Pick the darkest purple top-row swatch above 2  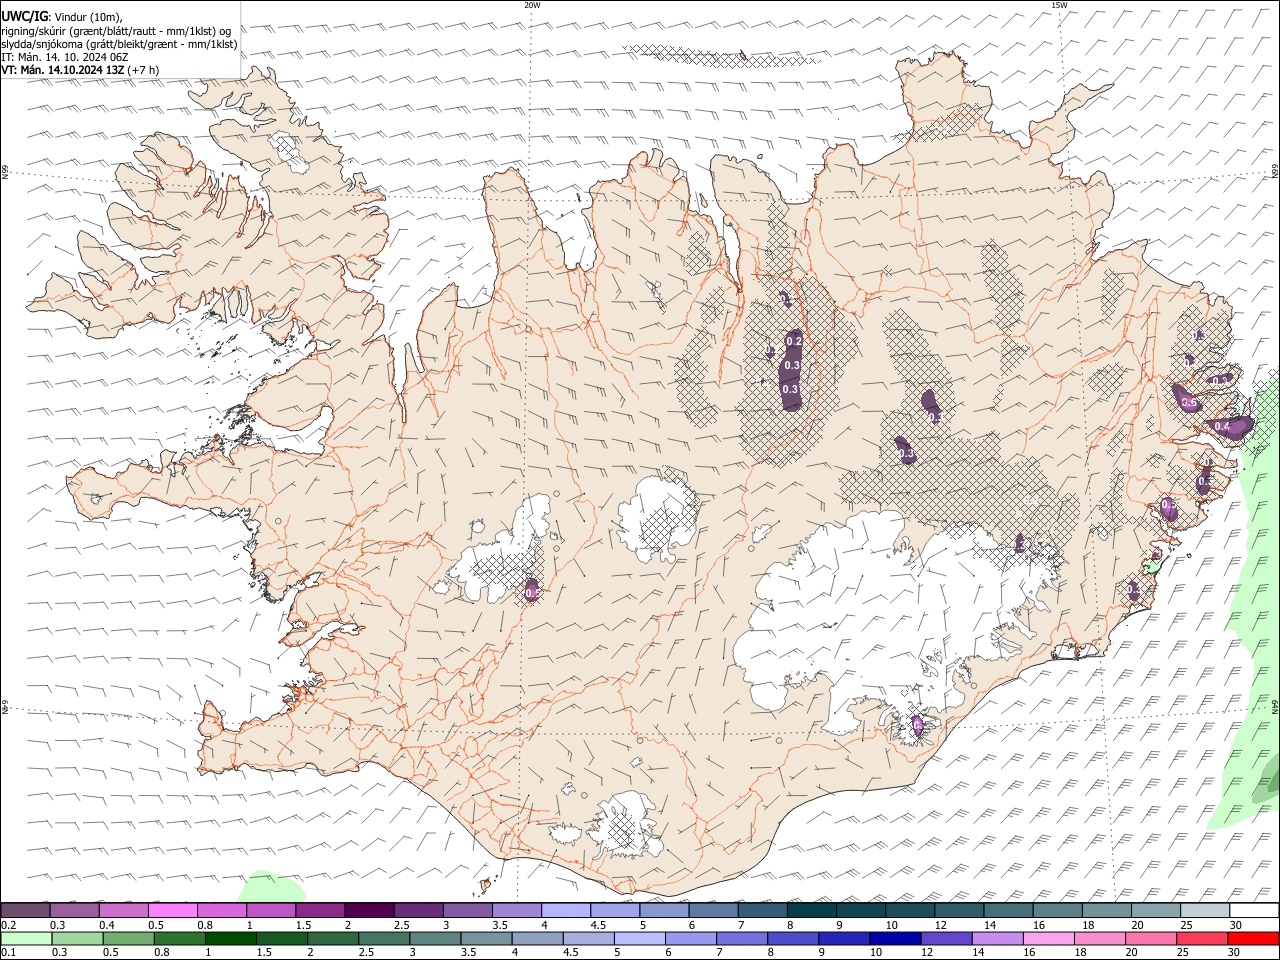[x=369, y=910]
